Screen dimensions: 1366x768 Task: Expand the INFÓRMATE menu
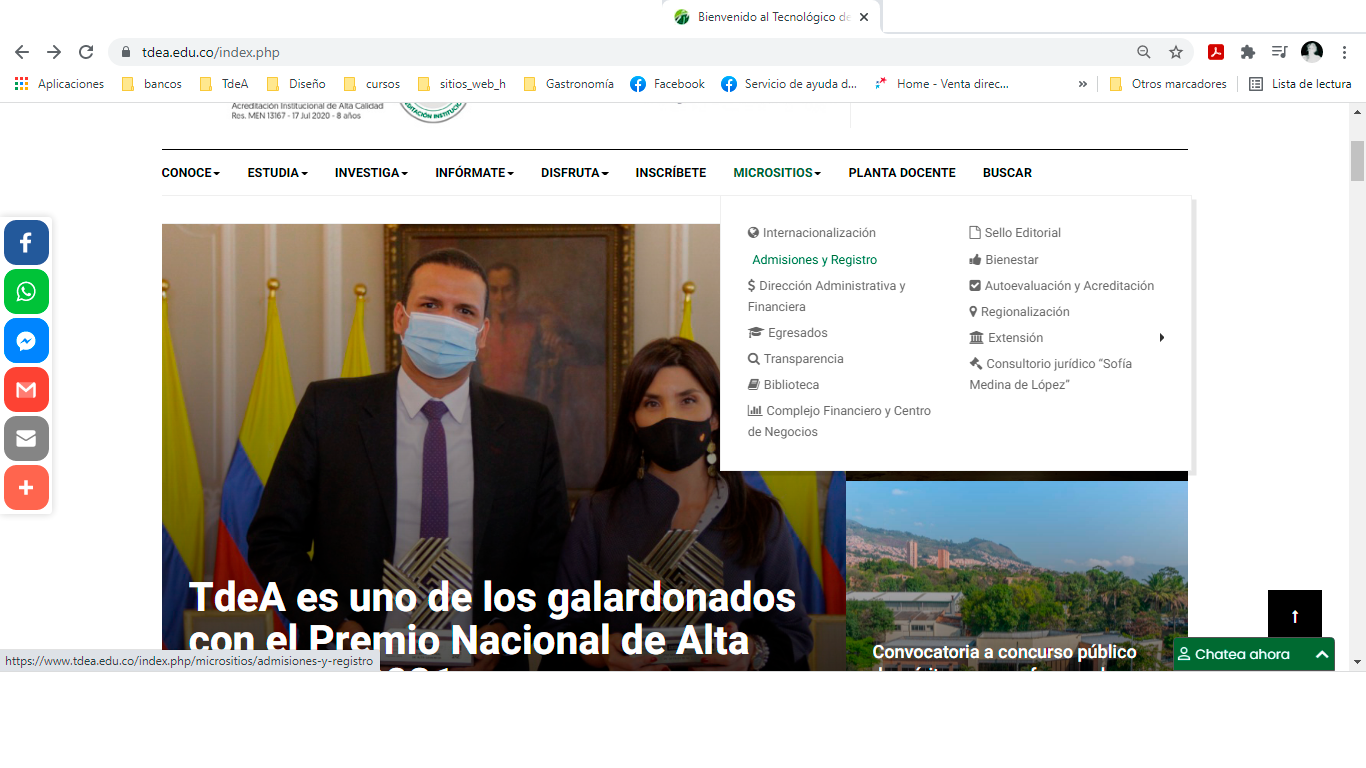[x=474, y=173]
